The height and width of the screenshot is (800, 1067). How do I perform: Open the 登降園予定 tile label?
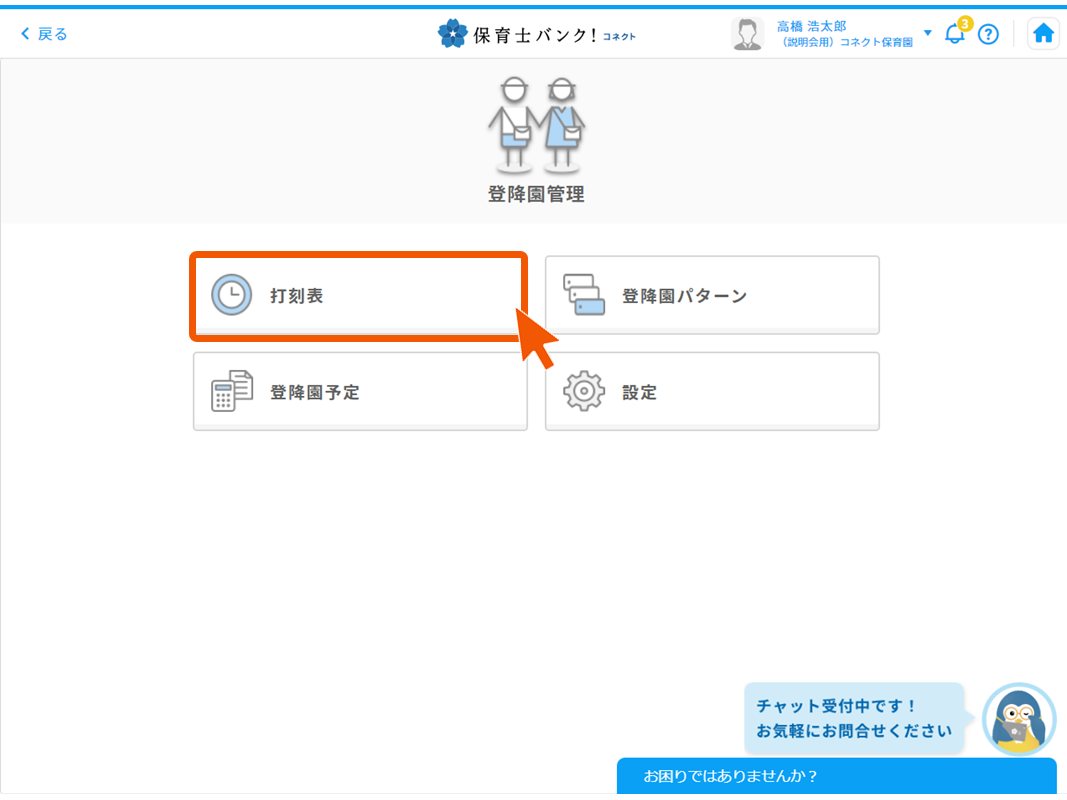pyautogui.click(x=315, y=392)
